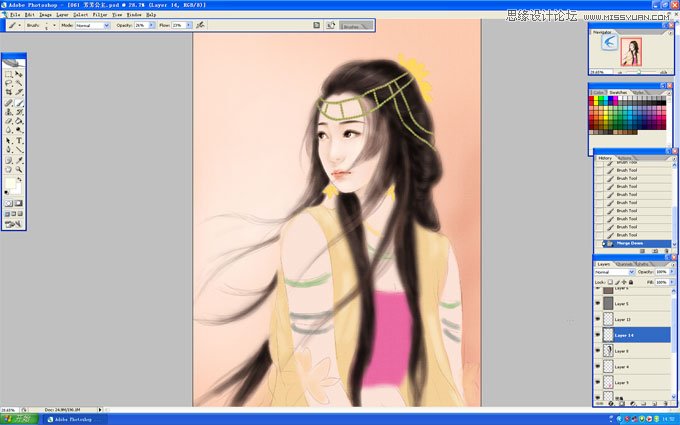The image size is (680, 425).
Task: Select the Blur tool
Action: click(8, 129)
